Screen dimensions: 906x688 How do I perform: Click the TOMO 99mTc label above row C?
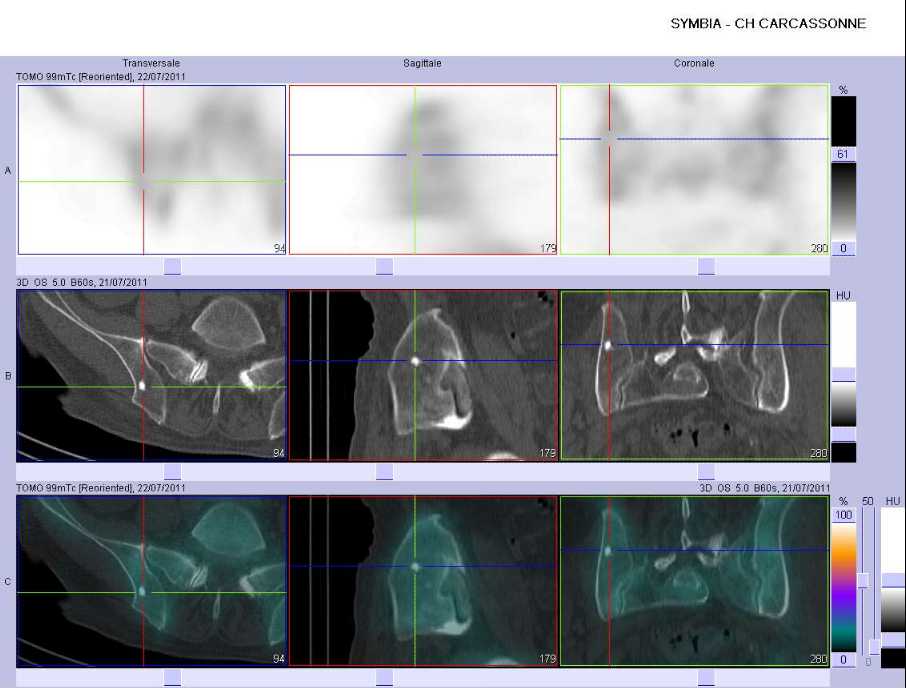pos(101,488)
